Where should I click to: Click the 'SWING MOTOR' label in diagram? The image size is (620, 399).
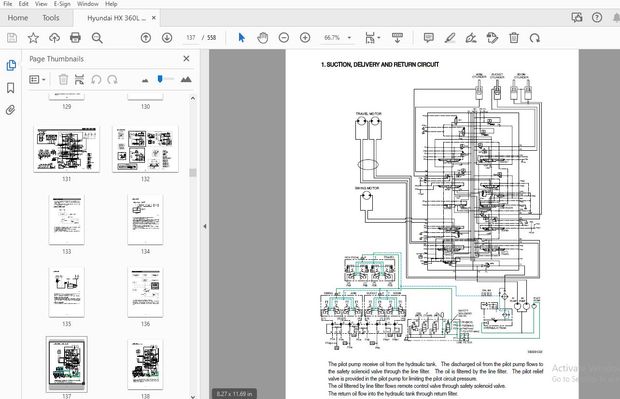(367, 188)
